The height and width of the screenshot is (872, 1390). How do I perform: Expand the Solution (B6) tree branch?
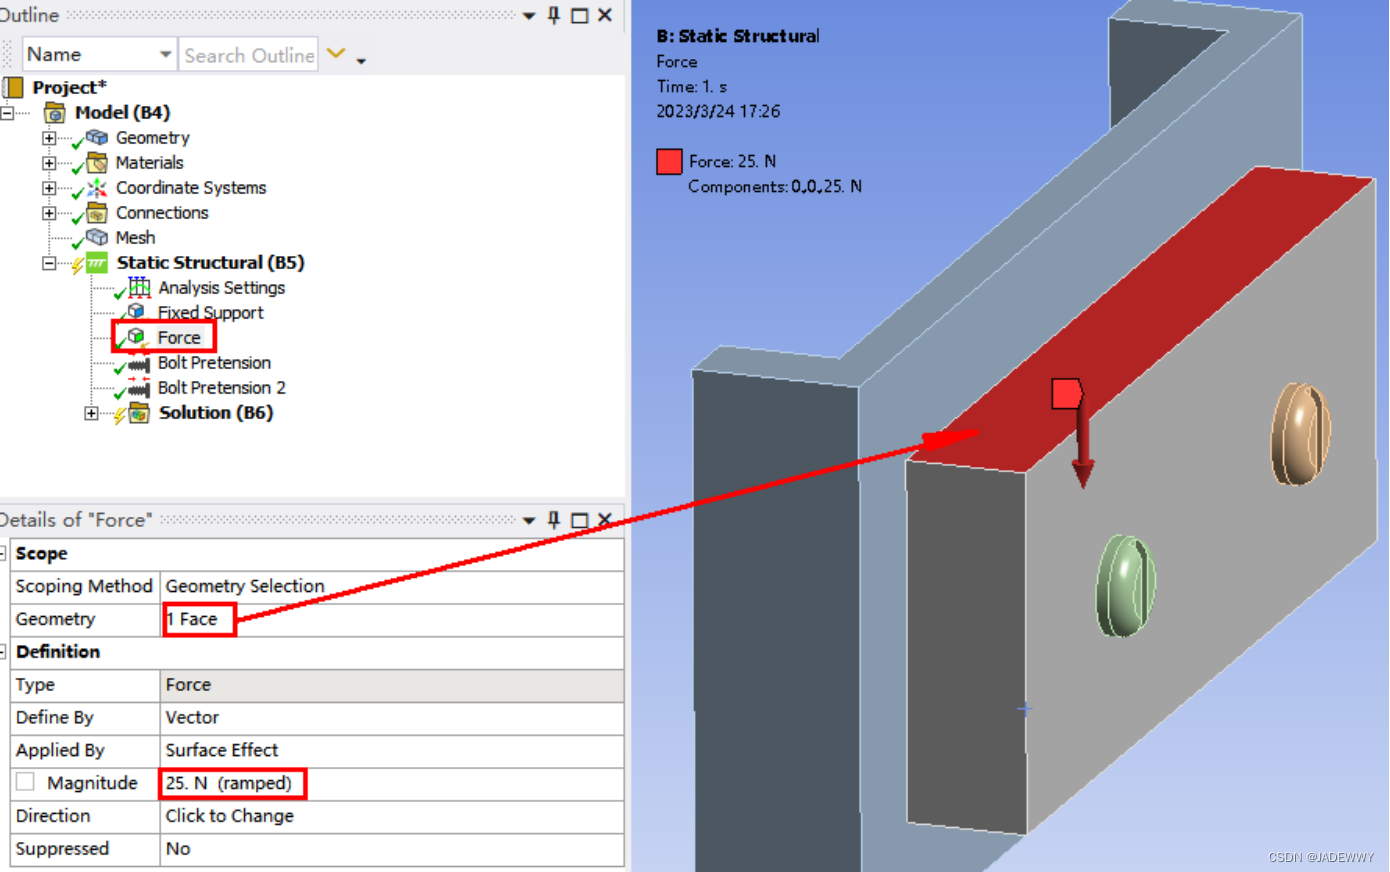(92, 412)
